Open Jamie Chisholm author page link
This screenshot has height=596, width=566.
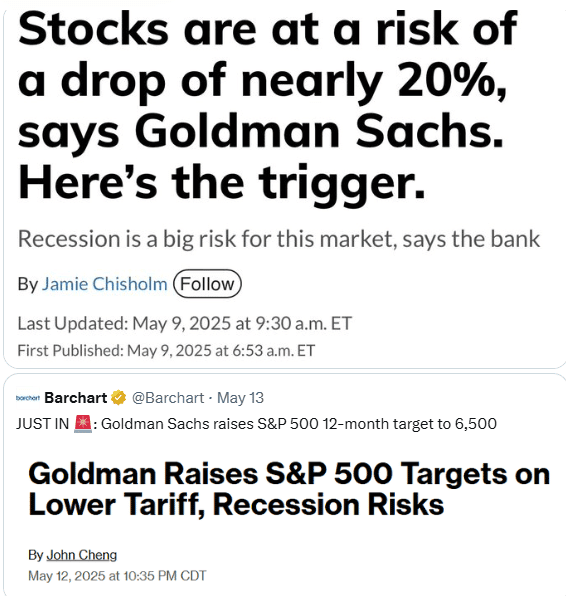pos(105,284)
